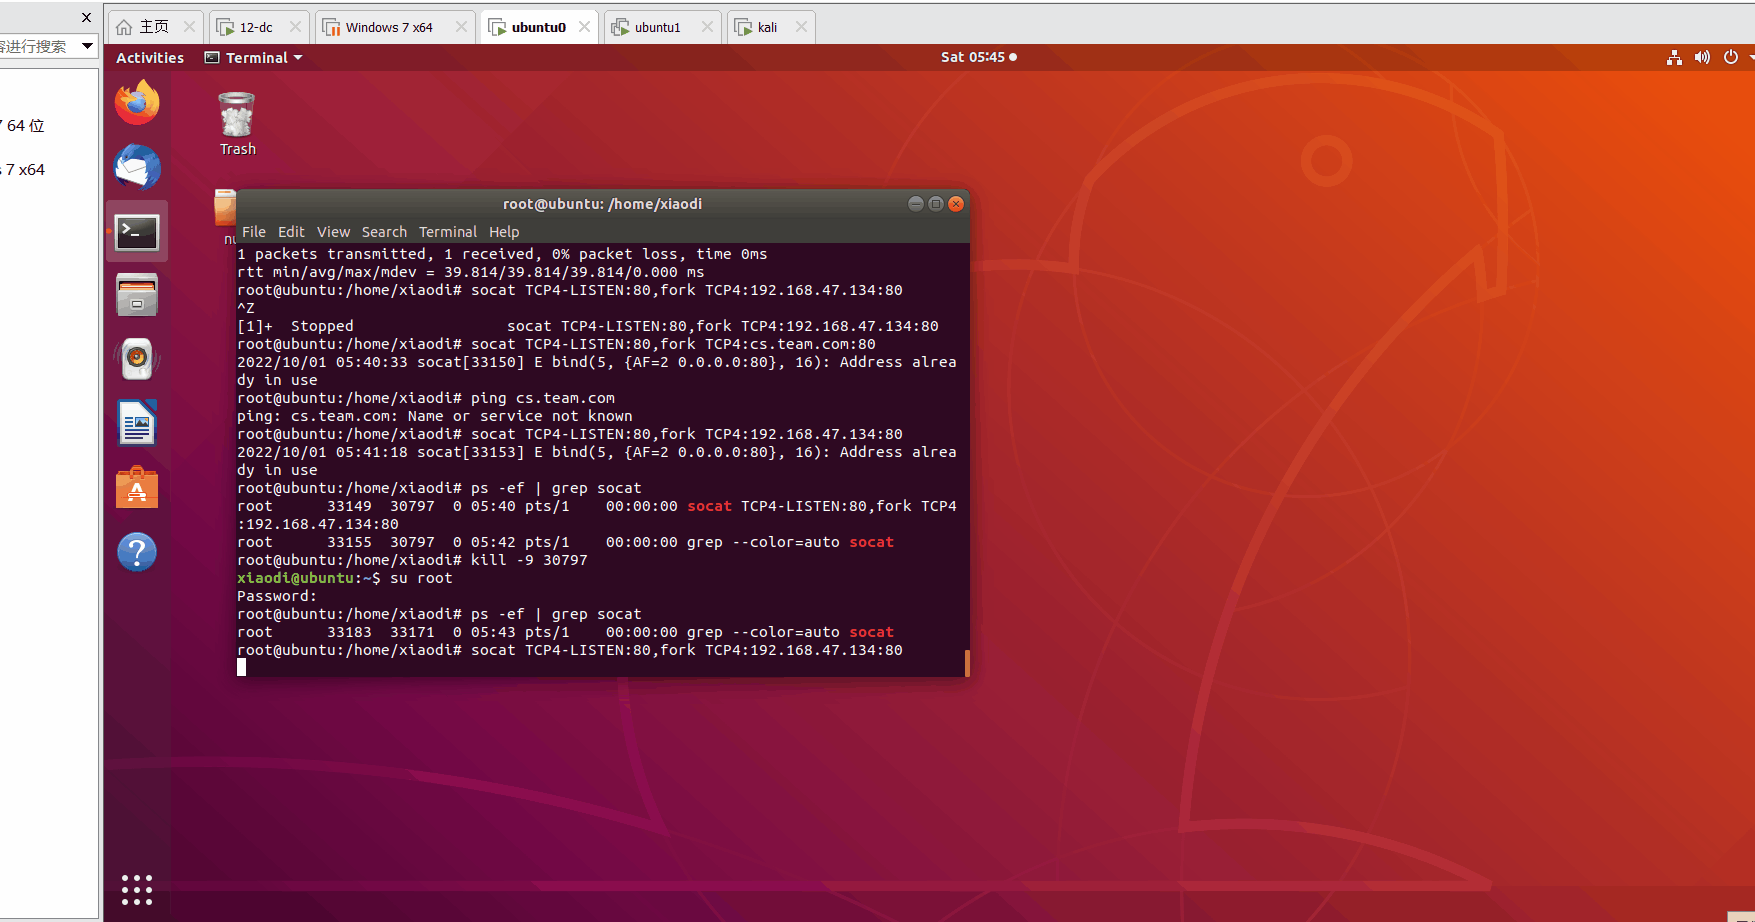Viewport: 1755px width, 922px height.
Task: Open the network status icon in top bar
Action: point(1674,57)
